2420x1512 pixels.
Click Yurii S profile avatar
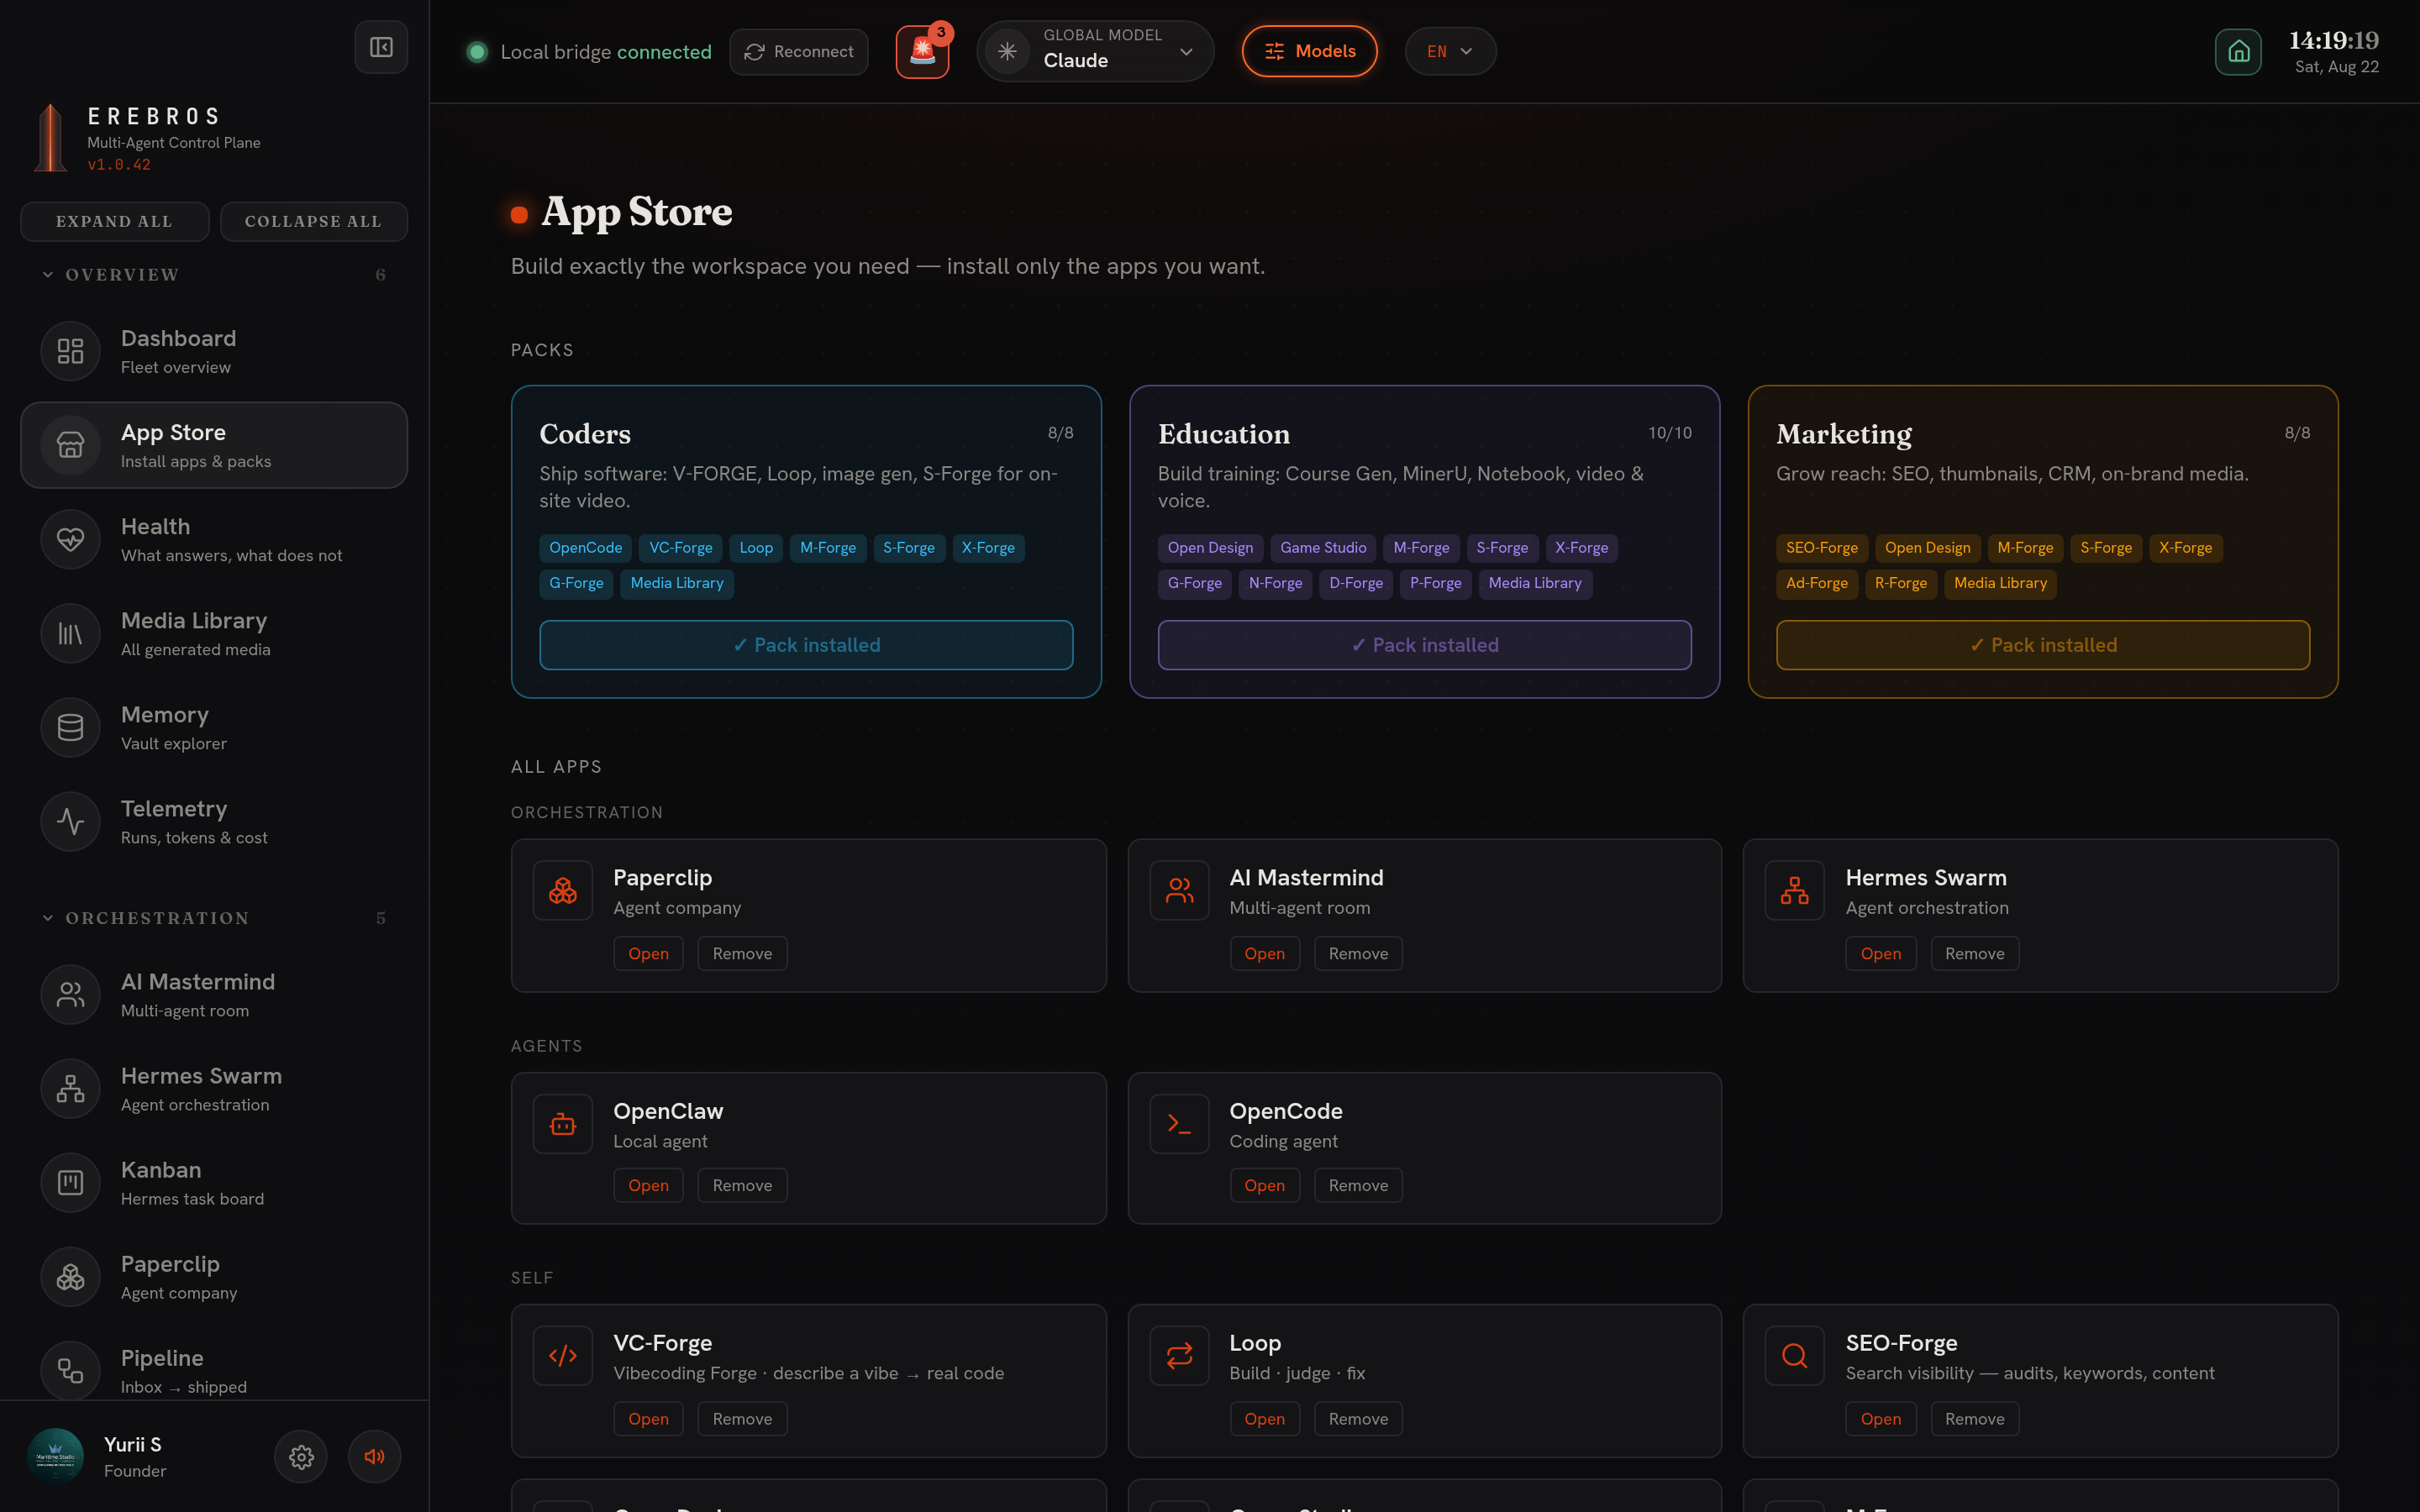(55, 1456)
